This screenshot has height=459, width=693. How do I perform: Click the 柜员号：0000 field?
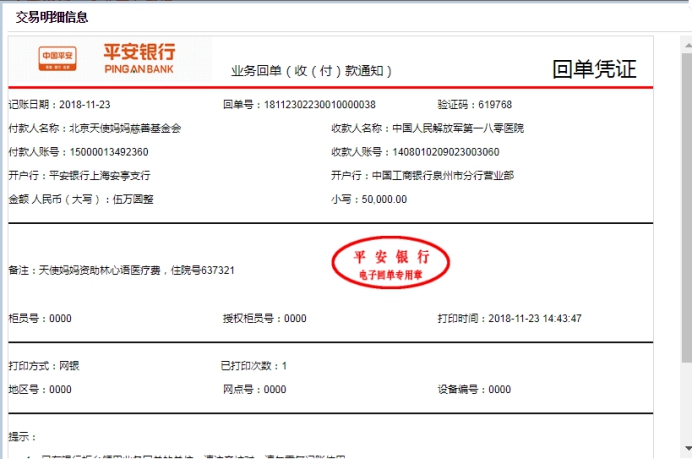pos(40,319)
